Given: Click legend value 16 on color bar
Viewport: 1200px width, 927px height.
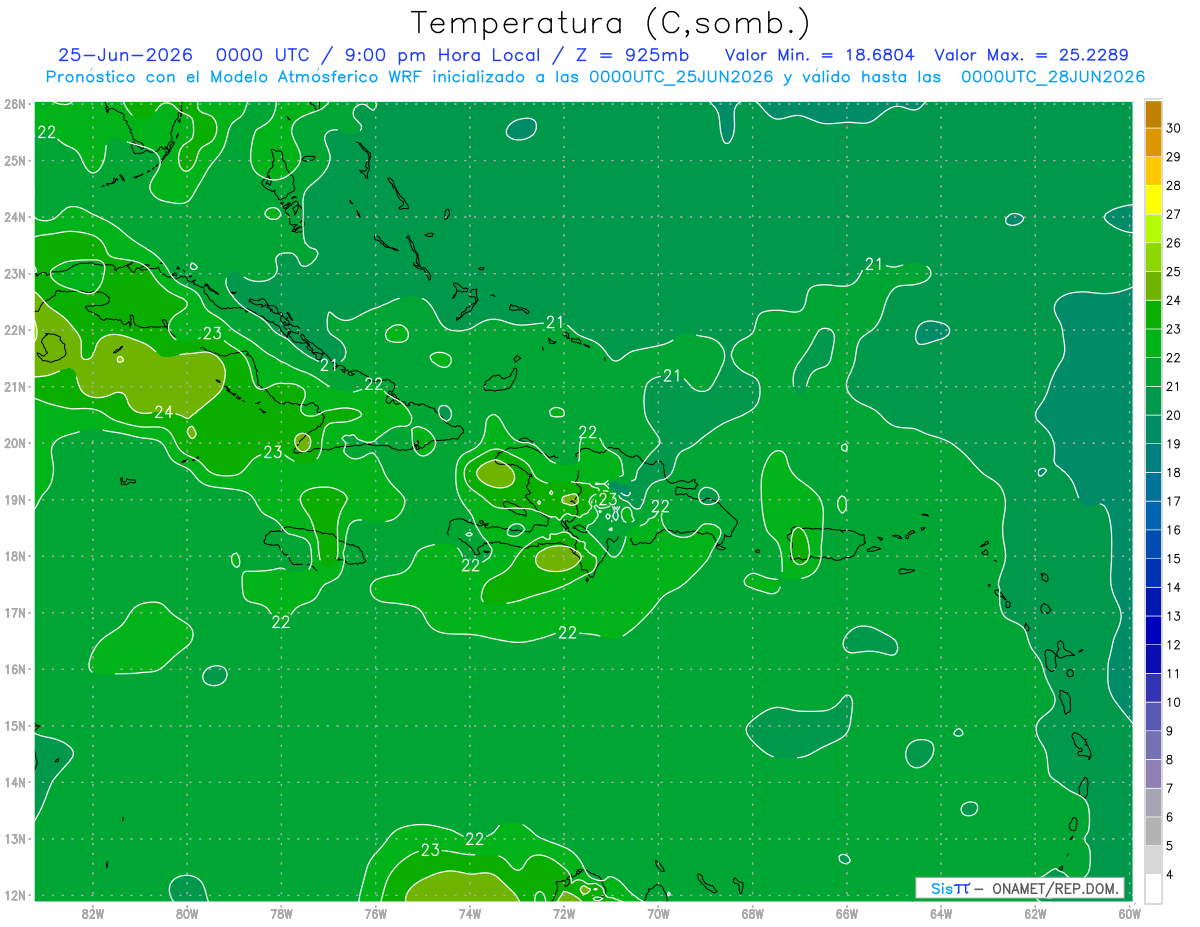Looking at the screenshot, I should 1173,530.
